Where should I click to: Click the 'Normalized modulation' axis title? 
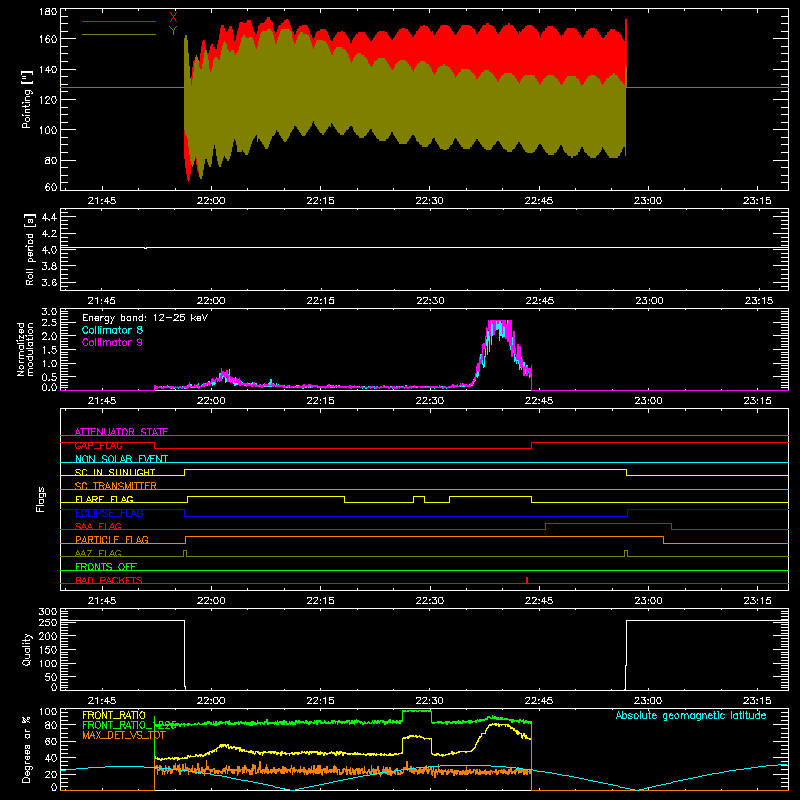click(x=25, y=349)
